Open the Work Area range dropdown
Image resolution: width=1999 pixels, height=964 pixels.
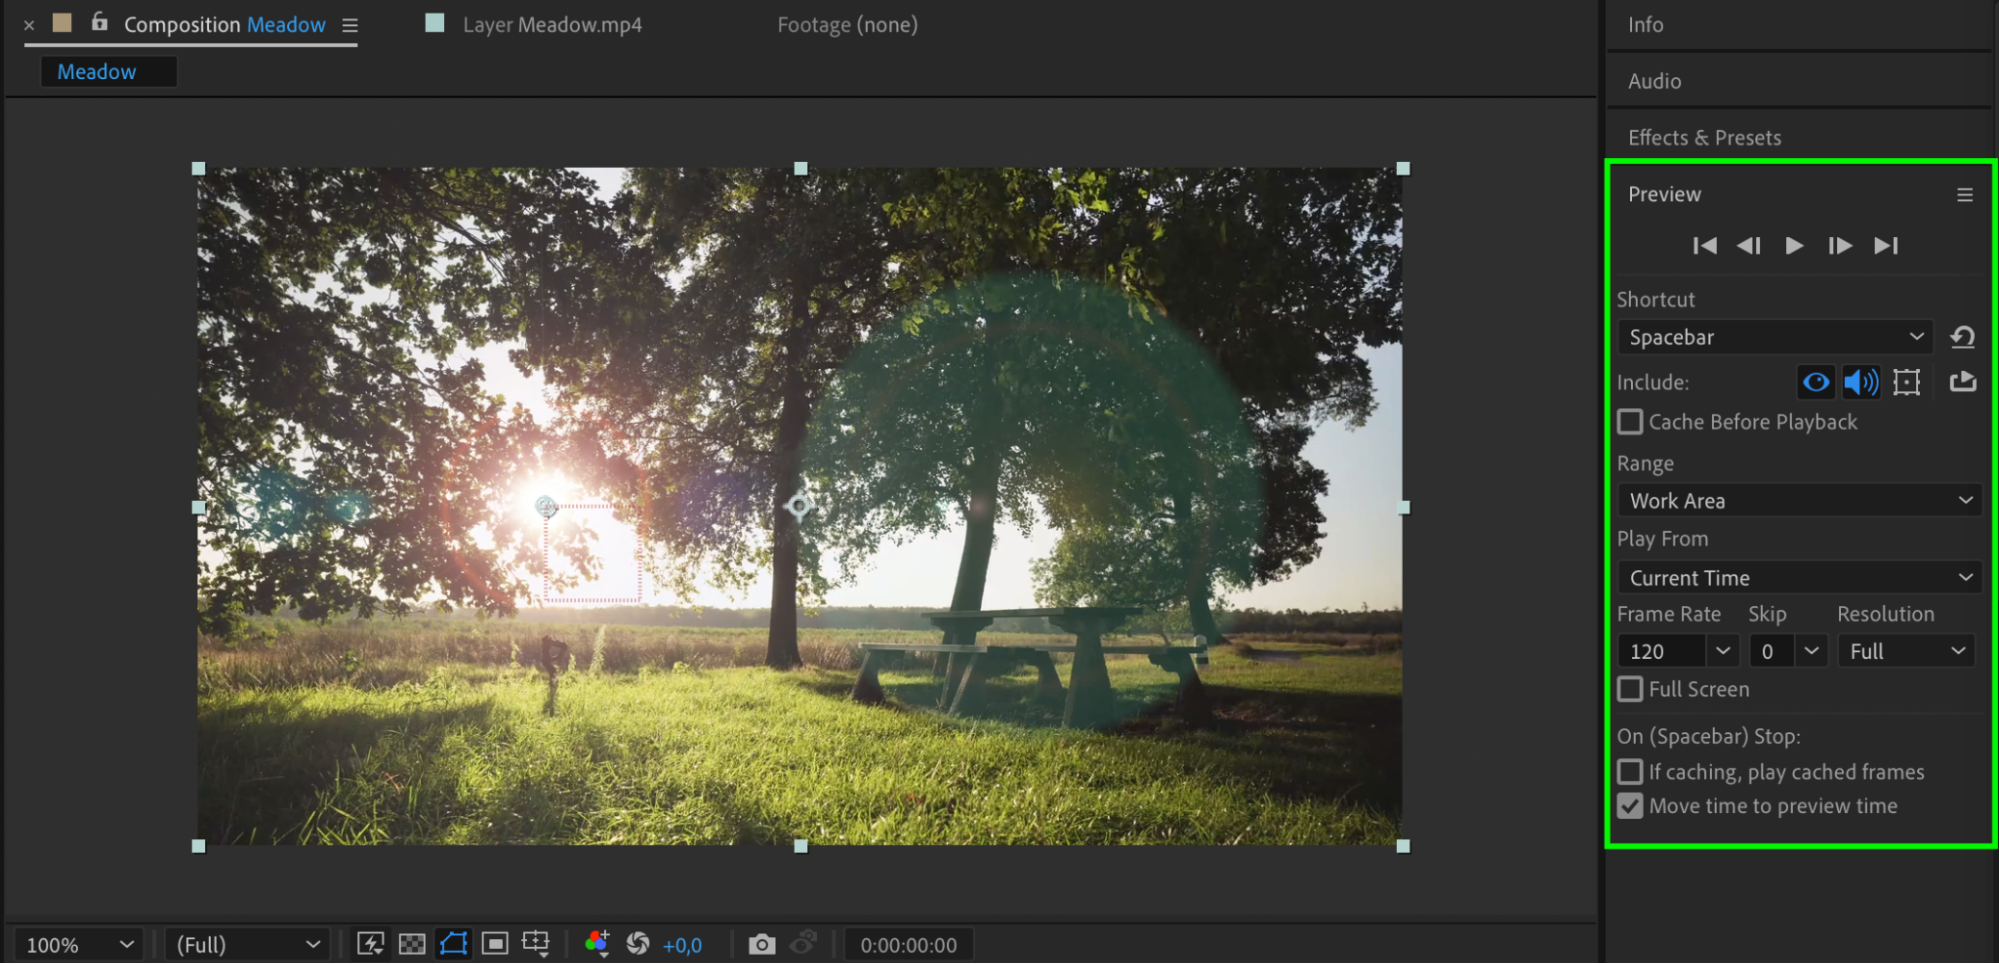pos(1798,500)
